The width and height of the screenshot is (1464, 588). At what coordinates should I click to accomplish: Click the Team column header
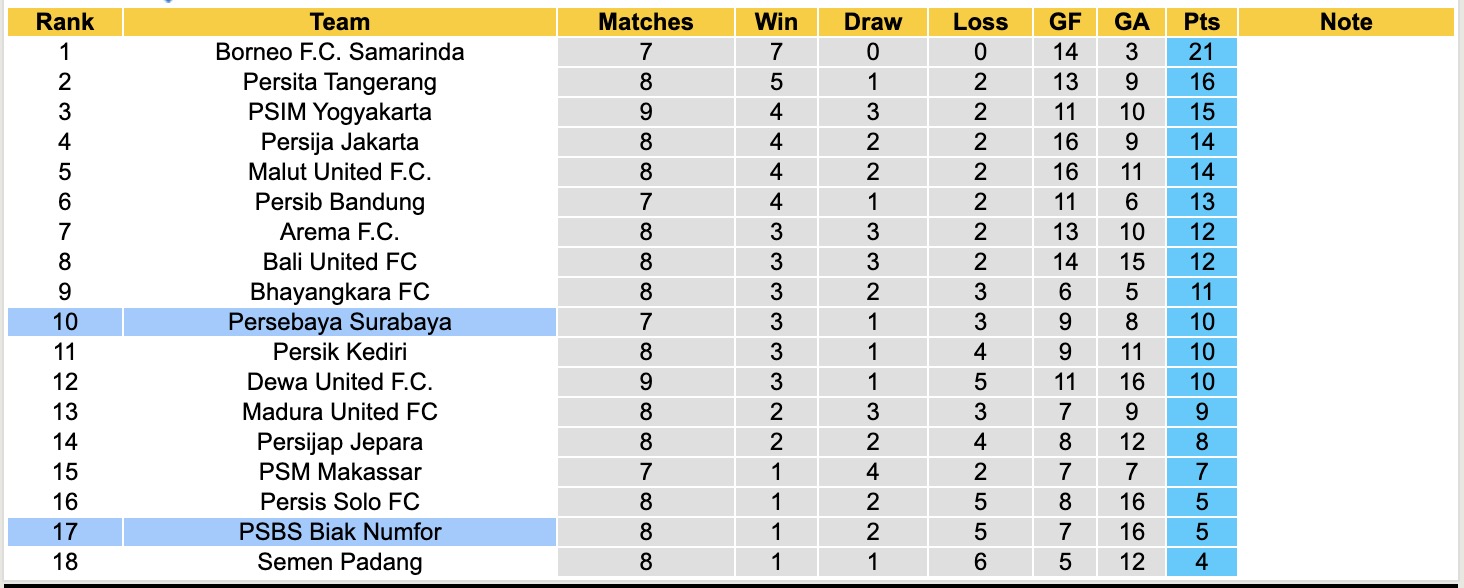pos(340,22)
